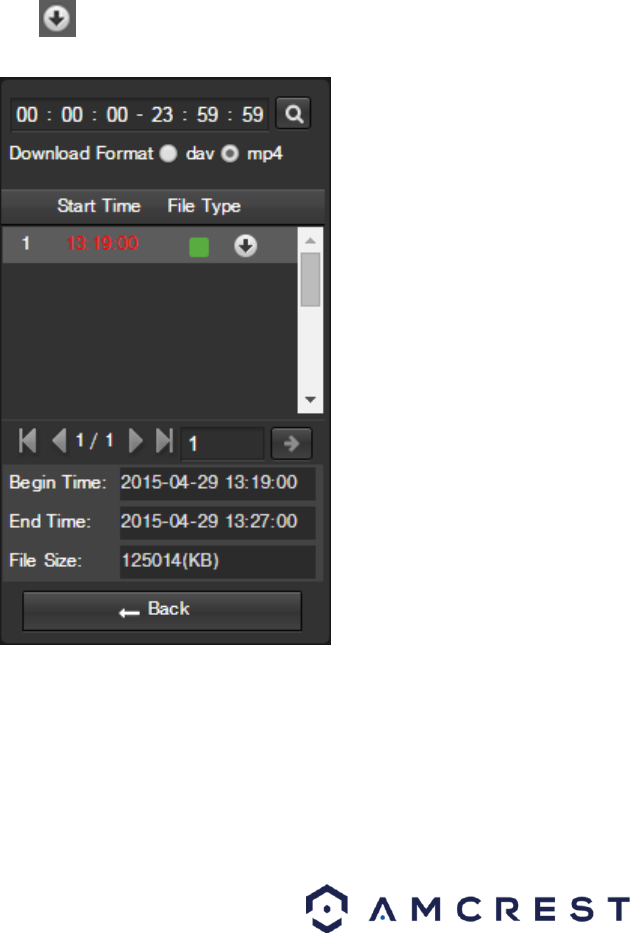Jump to the last page

[x=164, y=441]
